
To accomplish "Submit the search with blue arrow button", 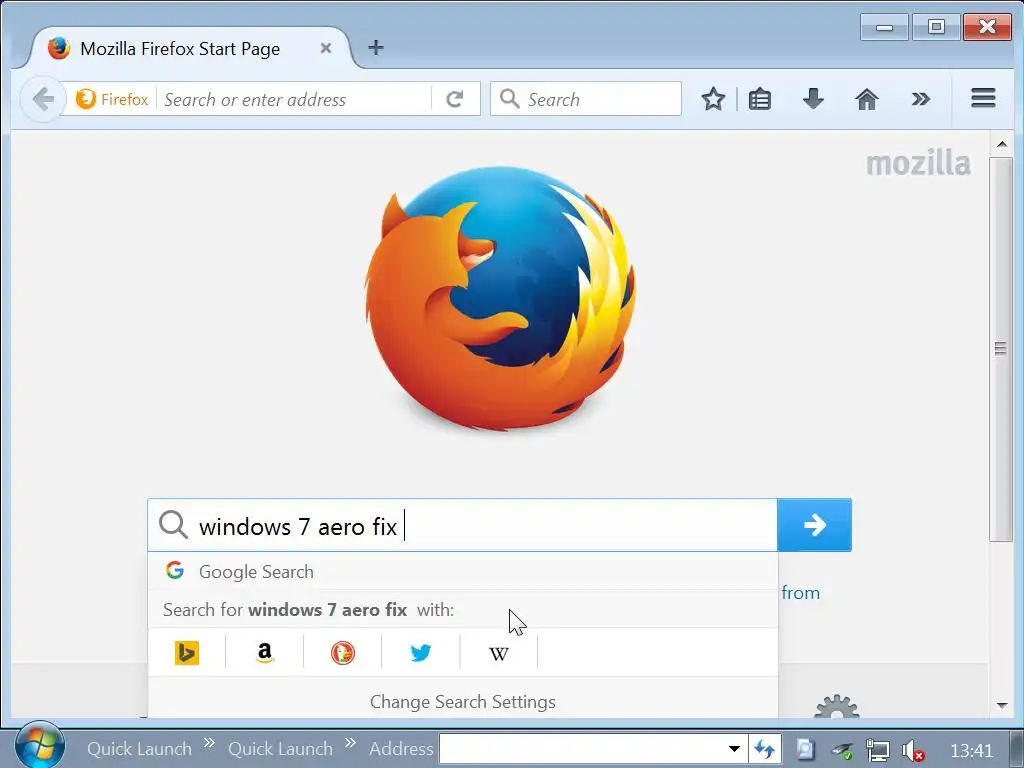I will [814, 525].
